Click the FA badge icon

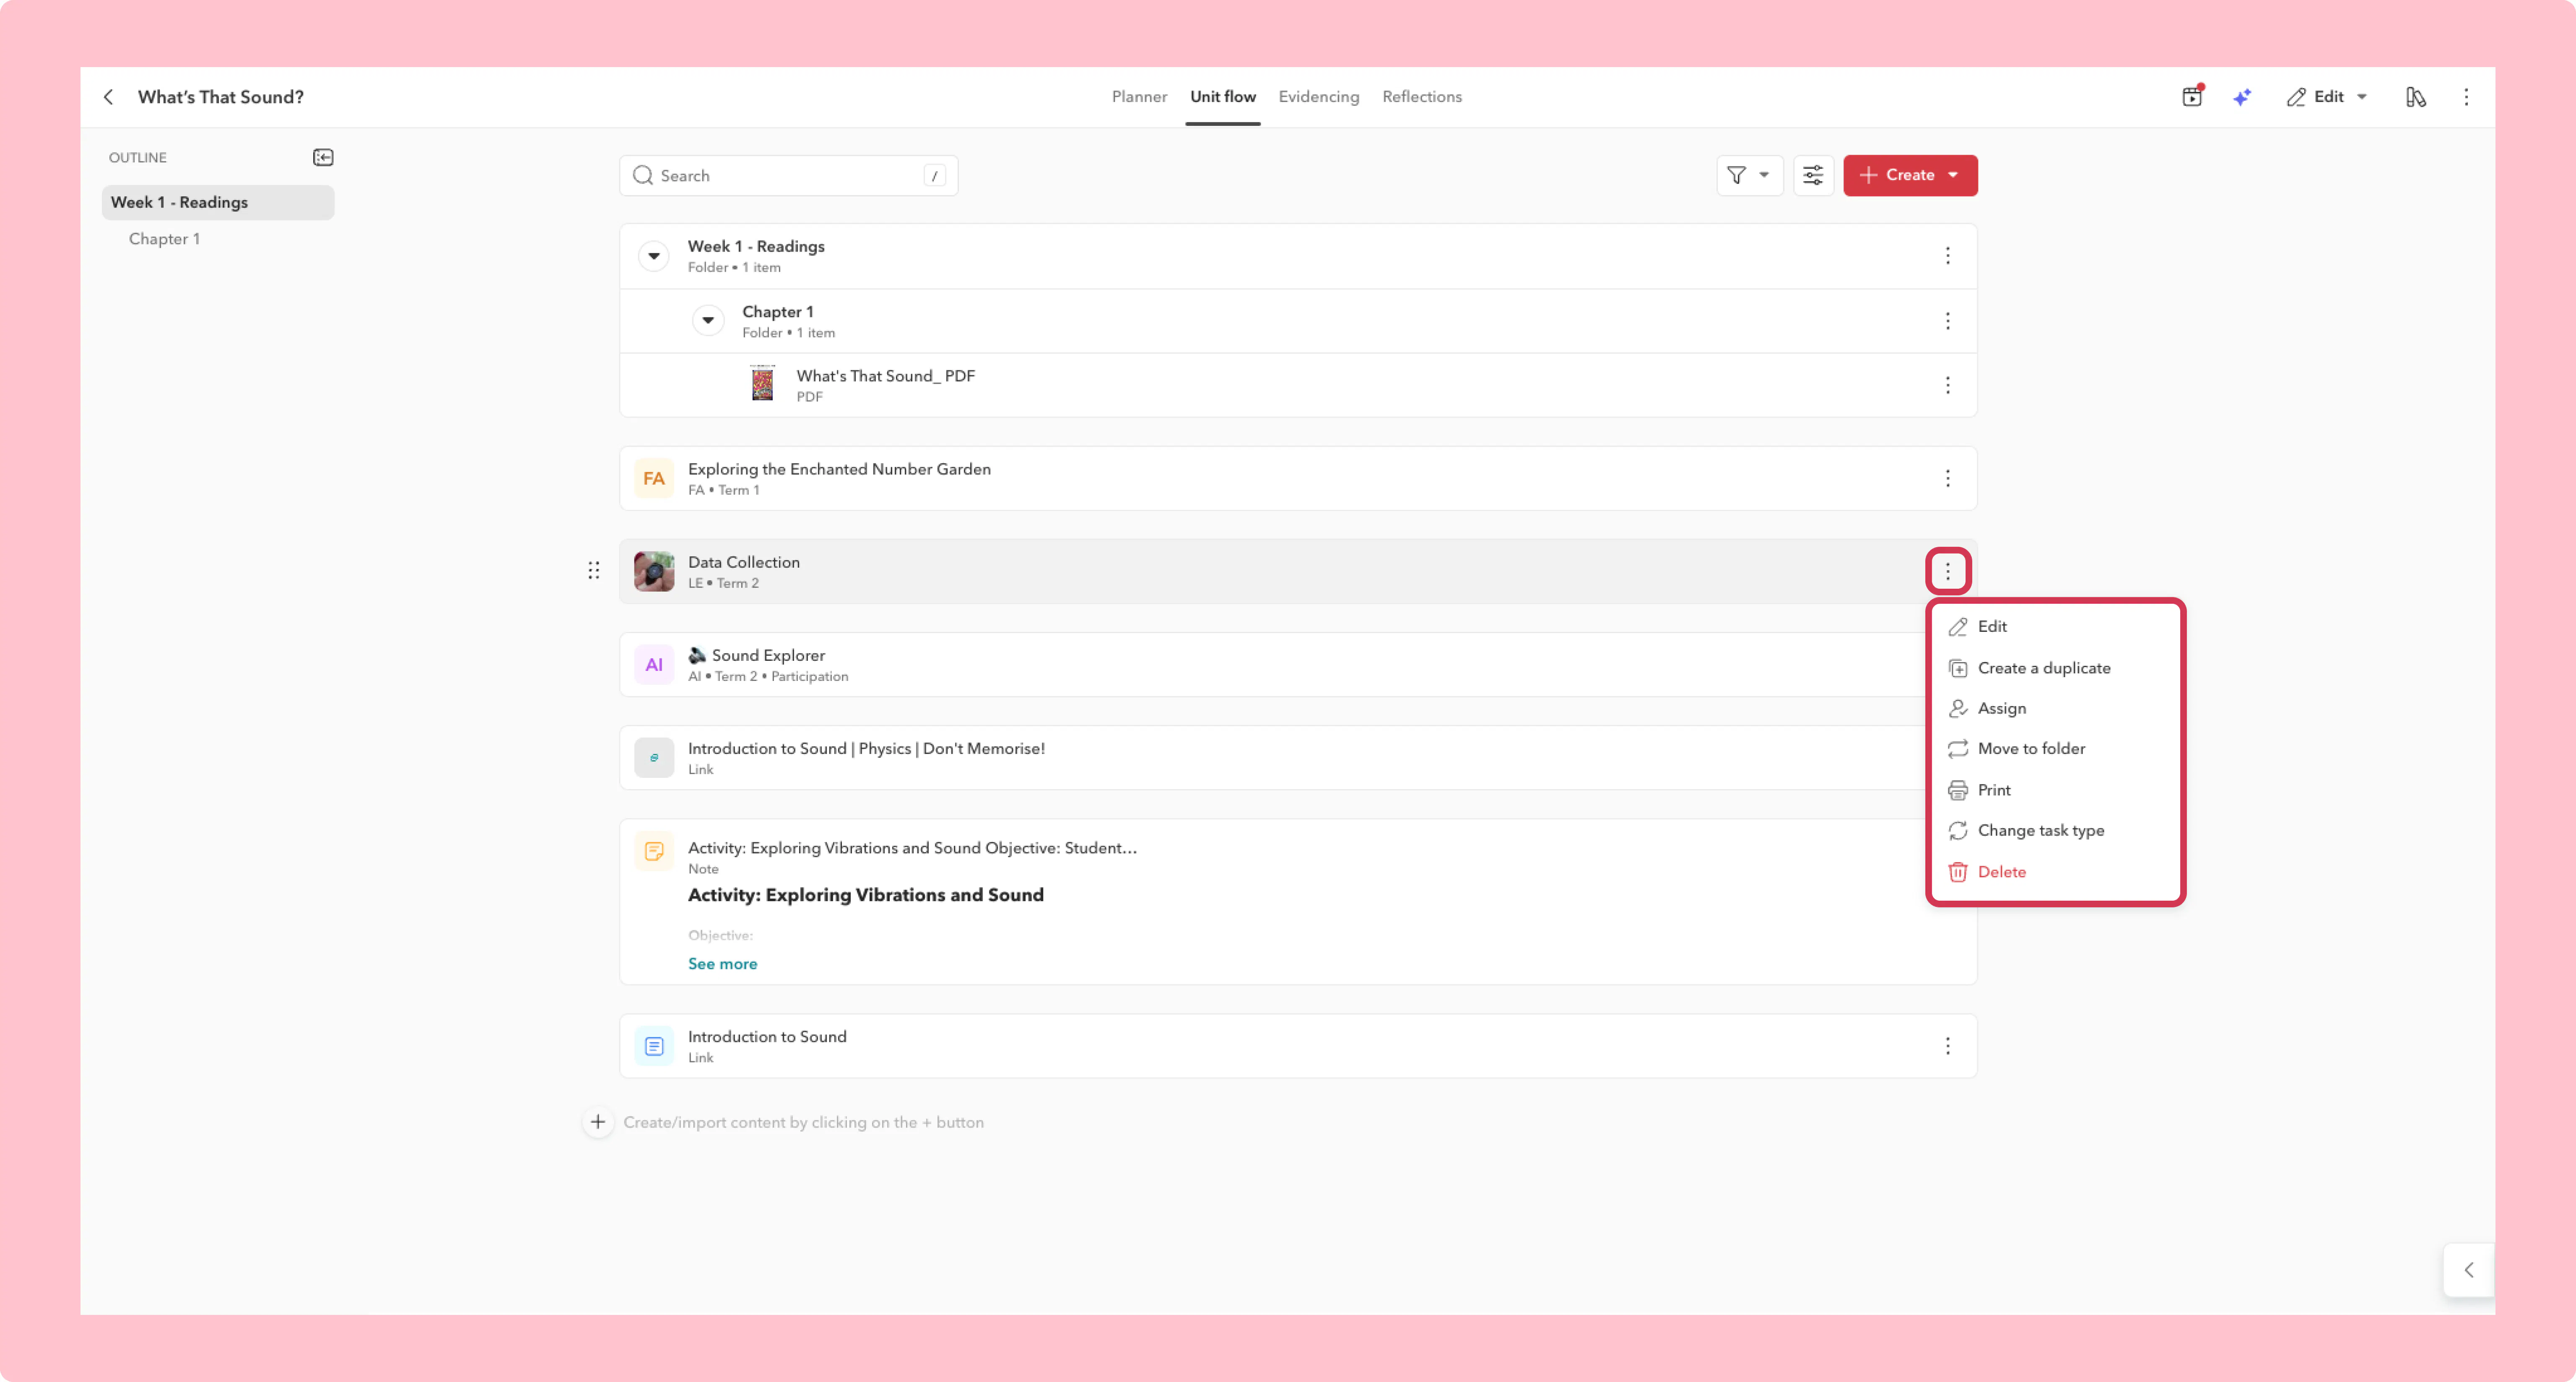[654, 478]
